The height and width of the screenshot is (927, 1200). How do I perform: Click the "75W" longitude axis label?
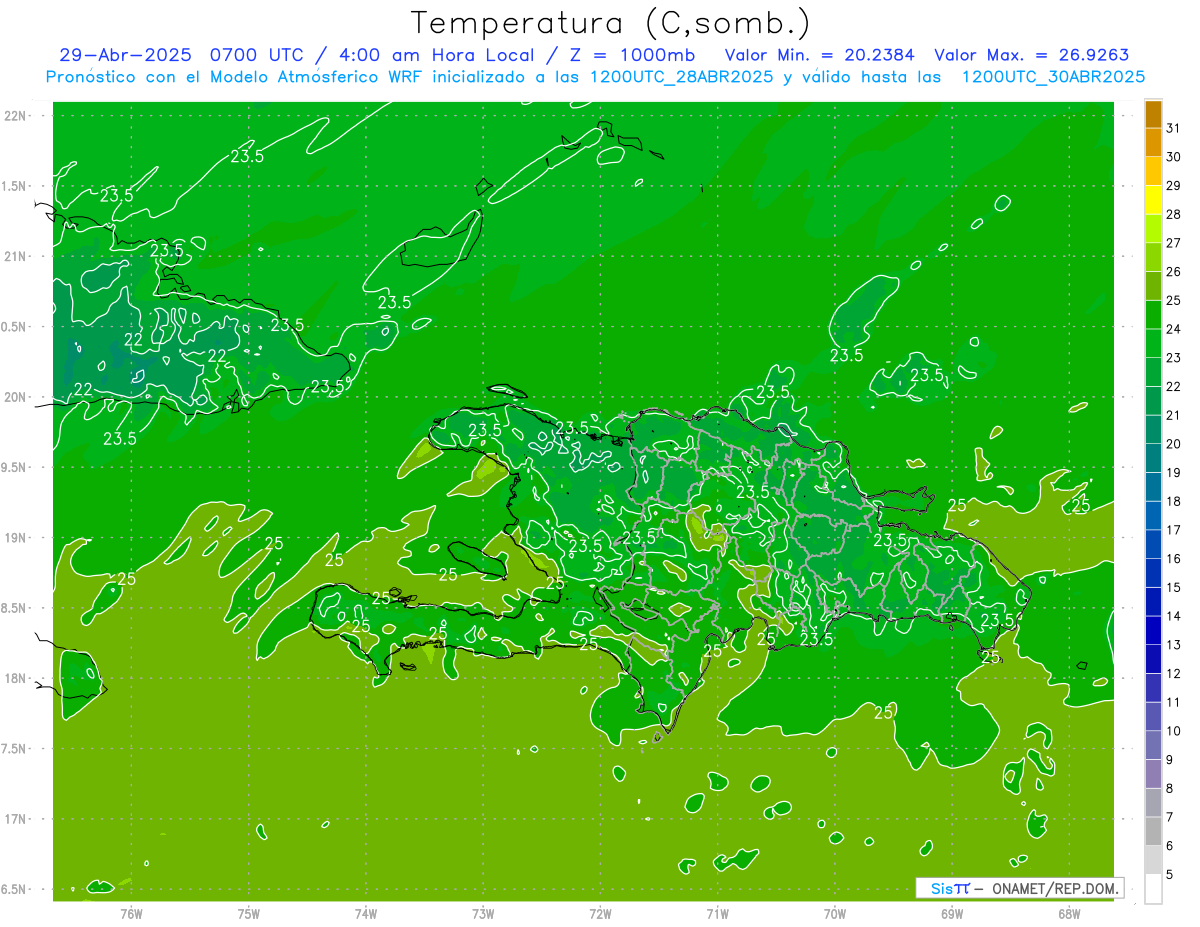[x=249, y=913]
